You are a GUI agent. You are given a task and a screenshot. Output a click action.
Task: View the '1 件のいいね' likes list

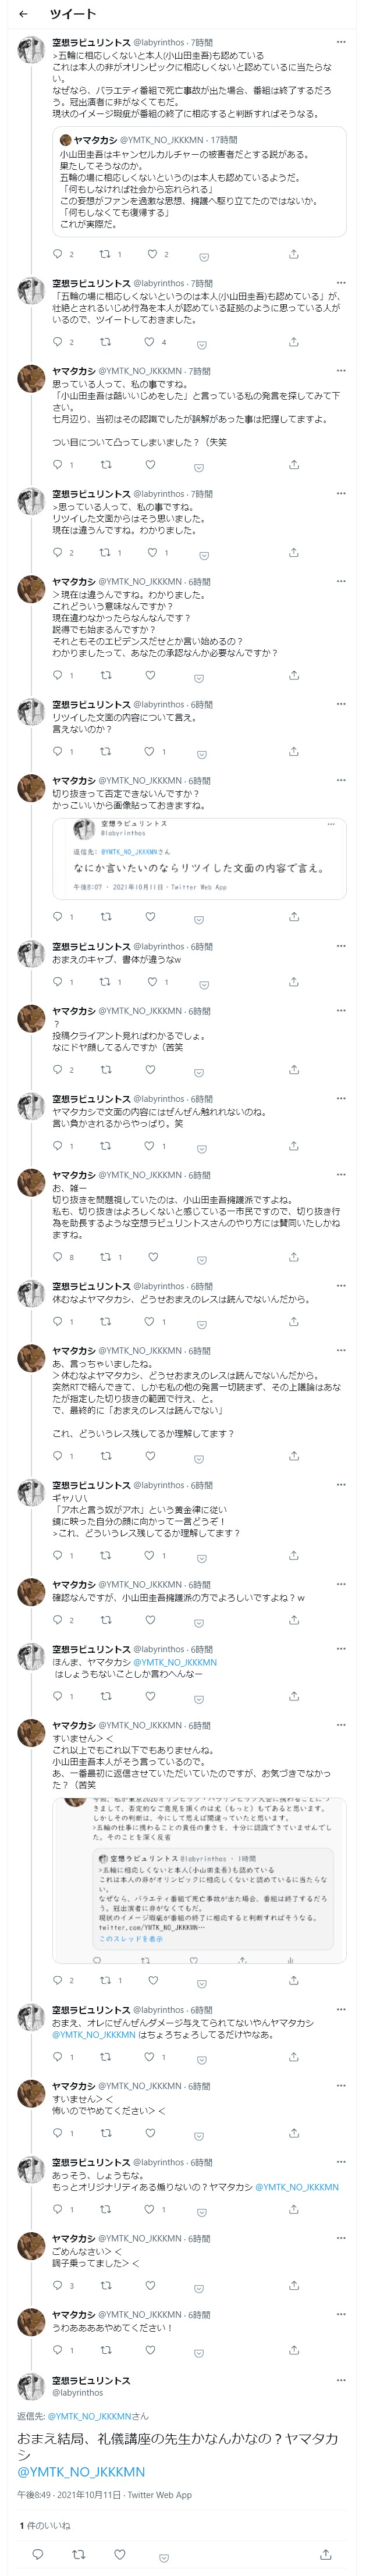point(45,2526)
